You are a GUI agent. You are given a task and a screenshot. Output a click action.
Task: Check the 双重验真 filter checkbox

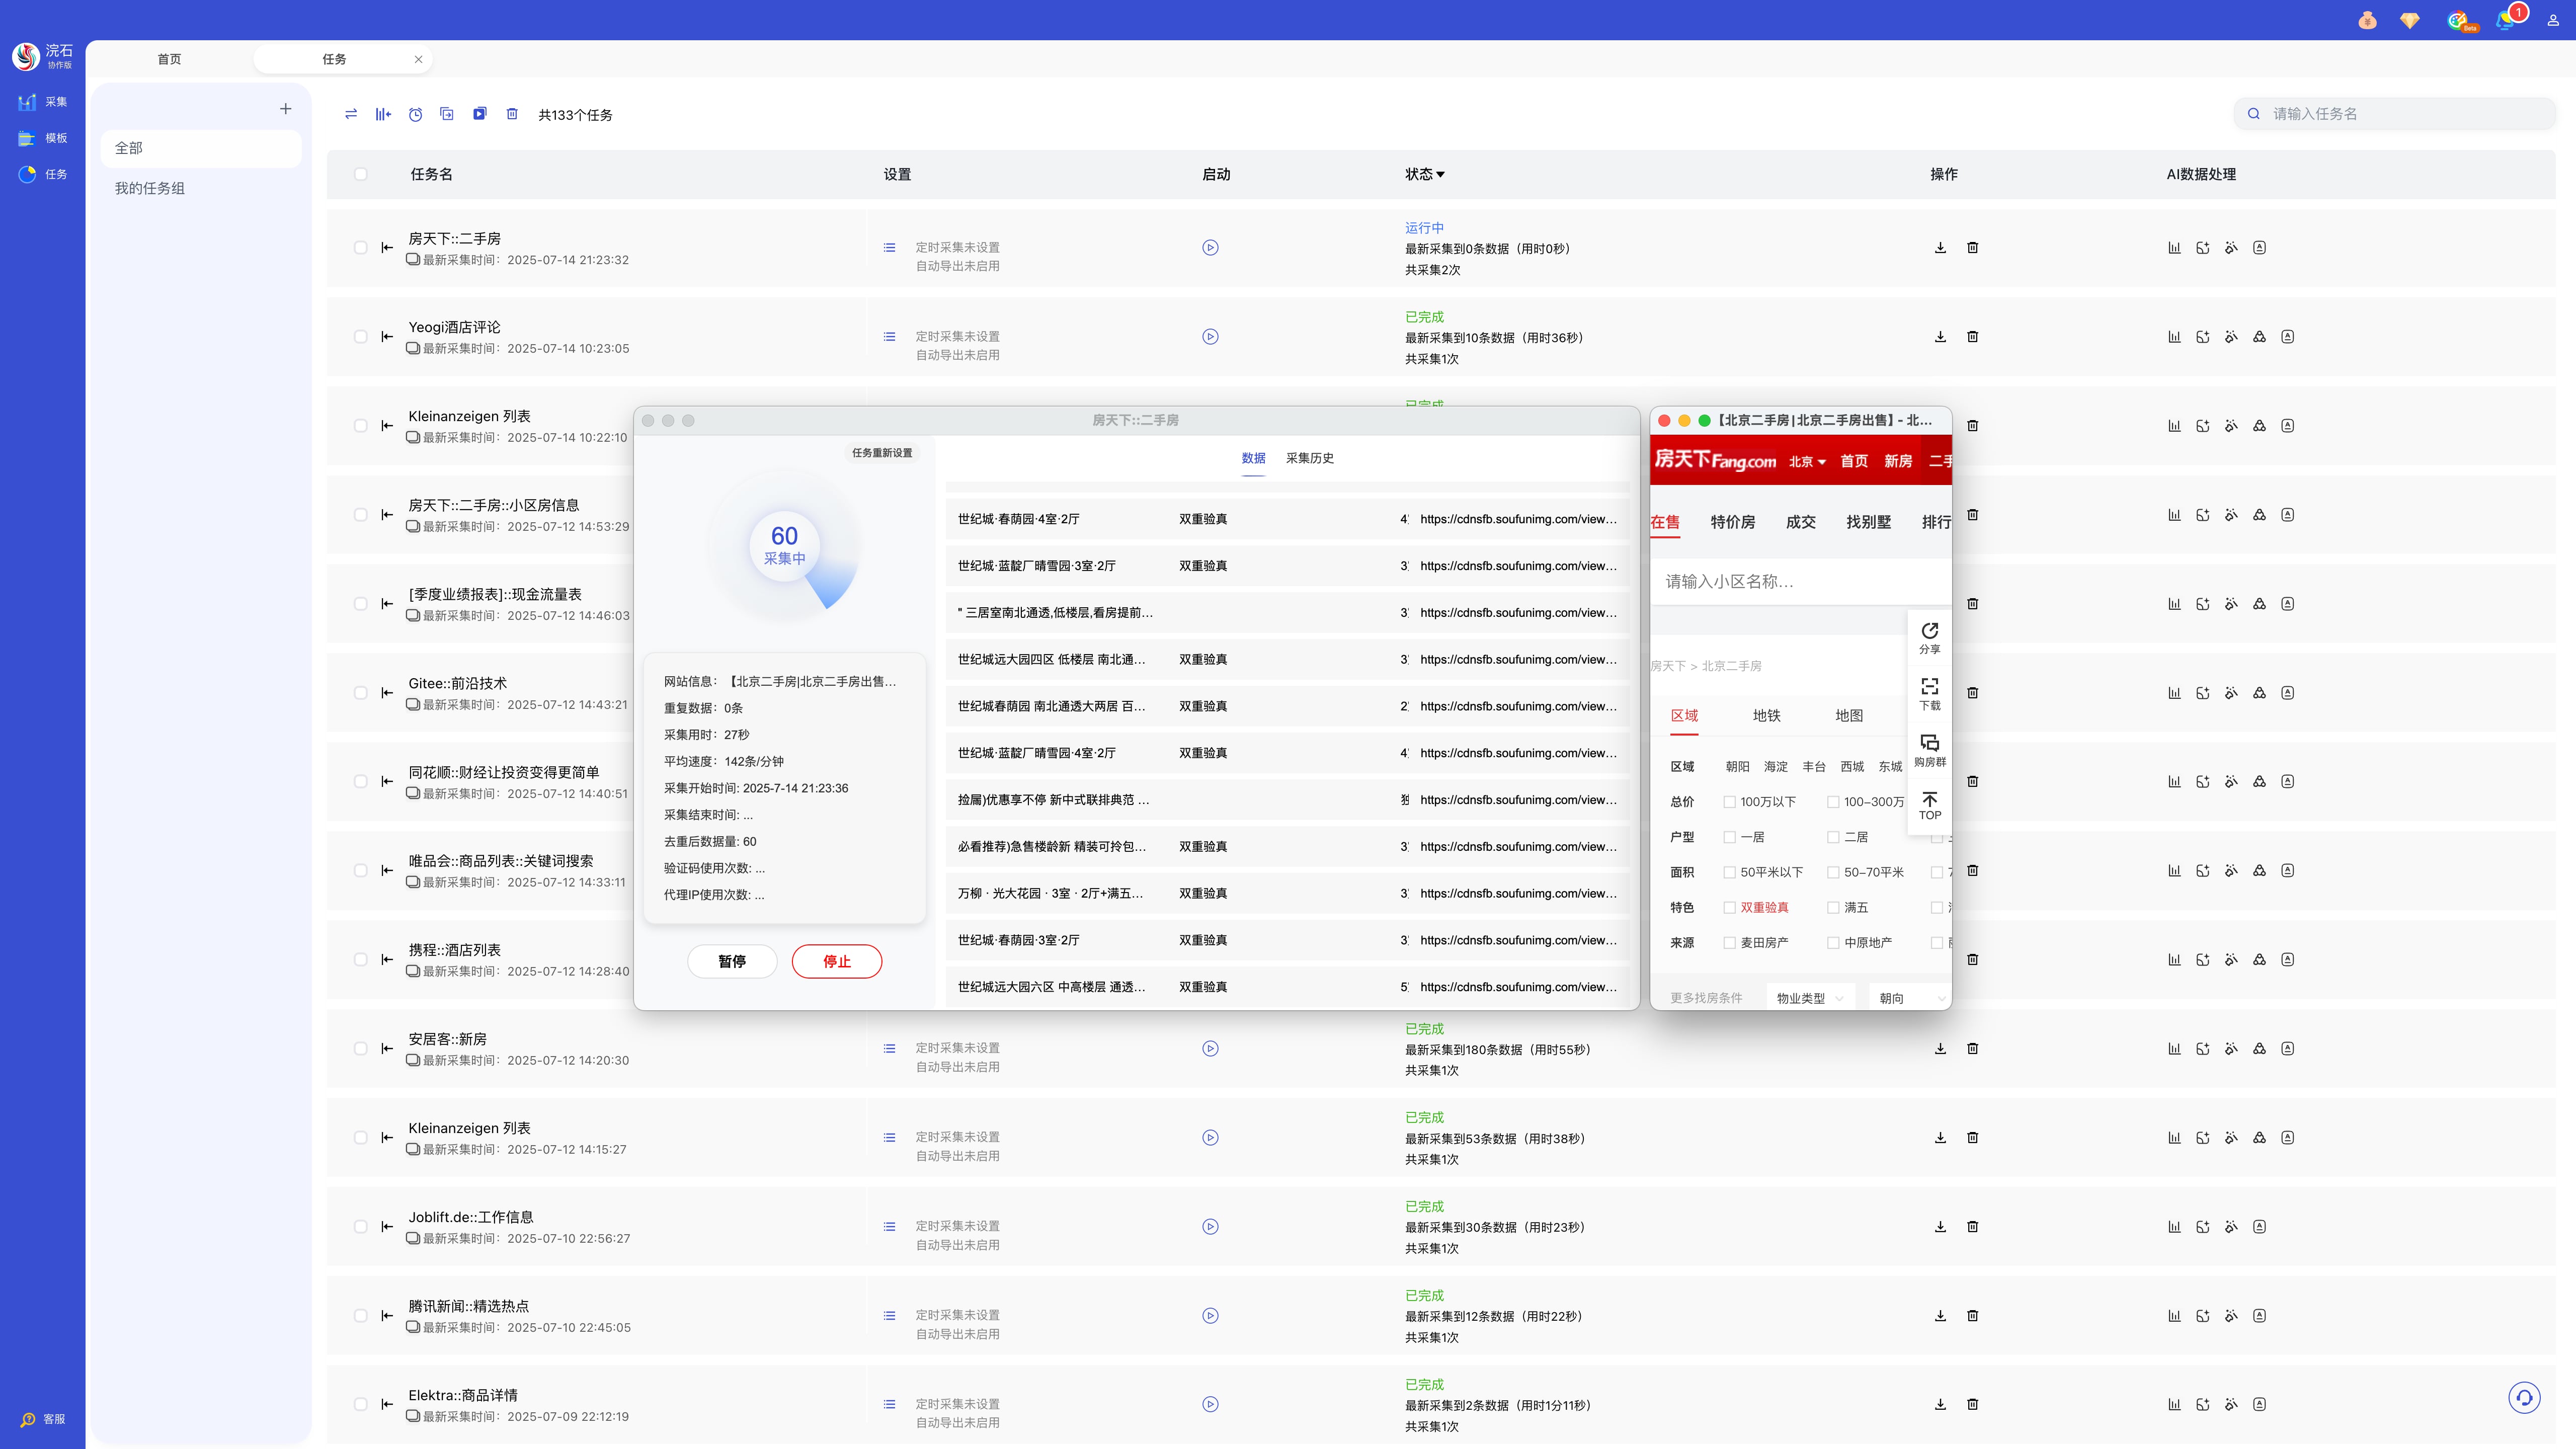[x=1729, y=908]
